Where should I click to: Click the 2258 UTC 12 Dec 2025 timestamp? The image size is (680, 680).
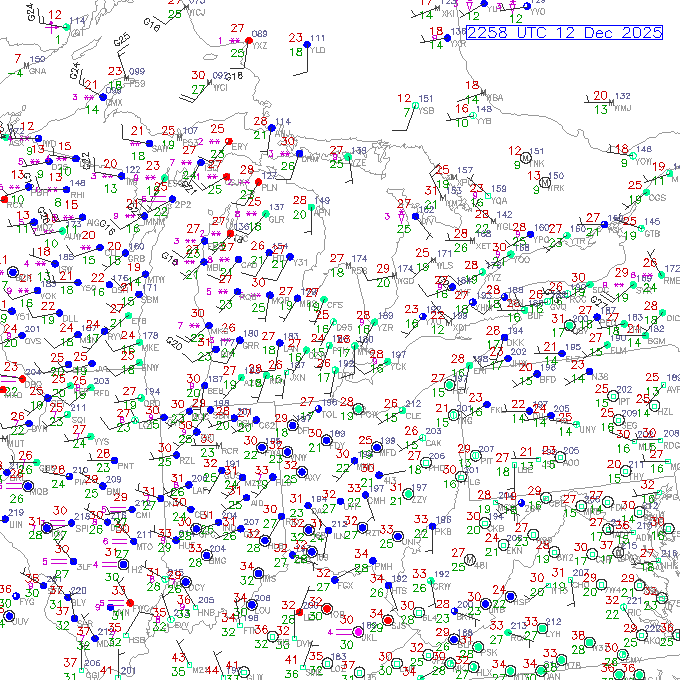coord(565,33)
